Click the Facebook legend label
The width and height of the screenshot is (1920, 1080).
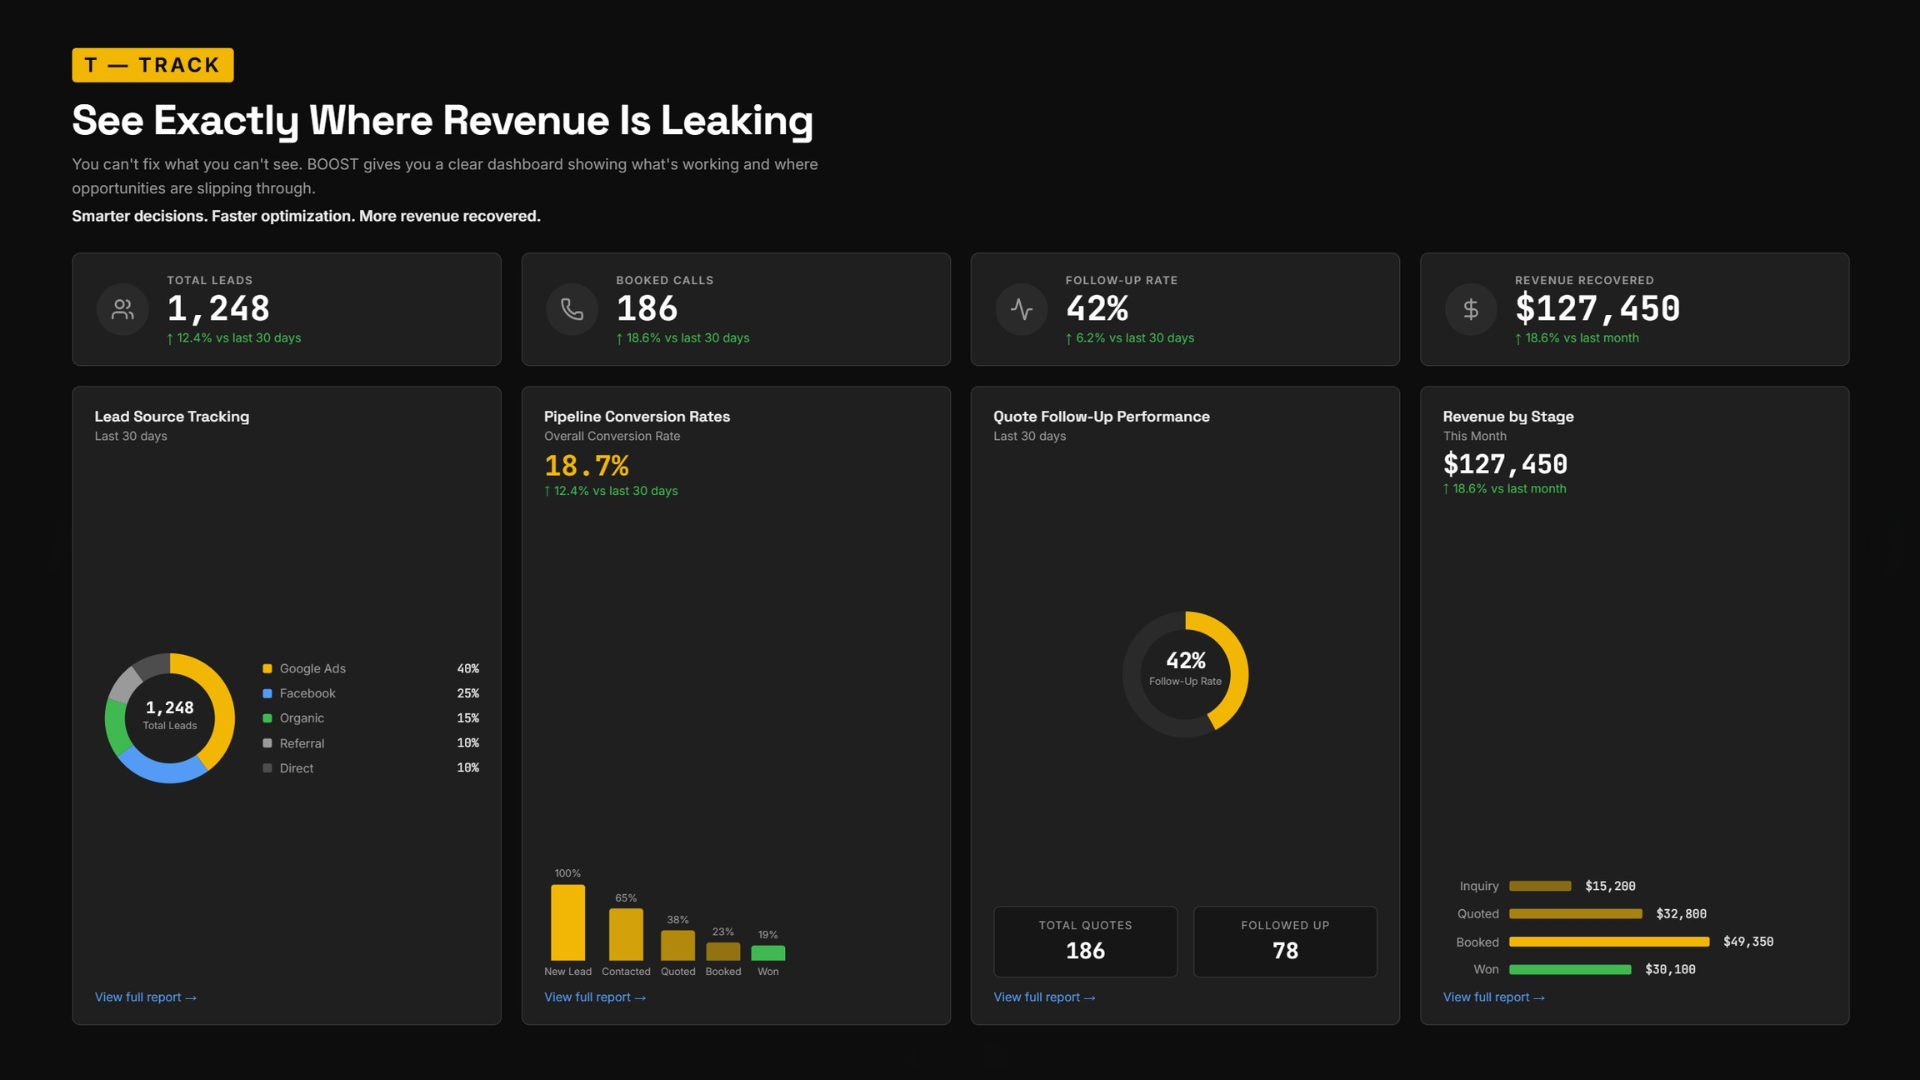point(308,693)
